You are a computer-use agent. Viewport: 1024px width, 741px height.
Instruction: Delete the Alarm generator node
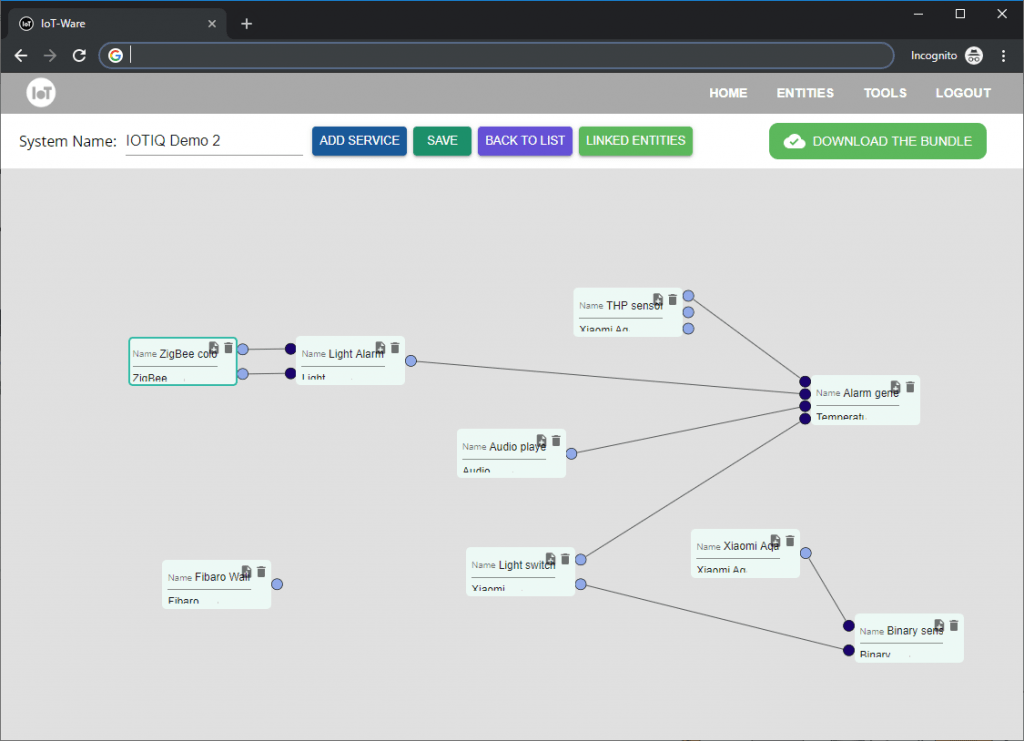(910, 387)
